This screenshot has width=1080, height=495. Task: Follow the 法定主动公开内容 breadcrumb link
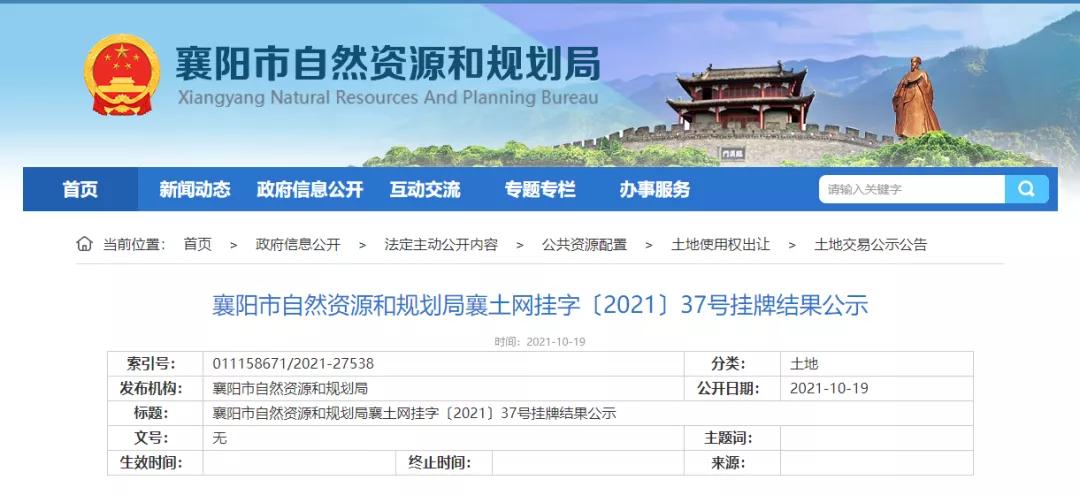coord(441,244)
